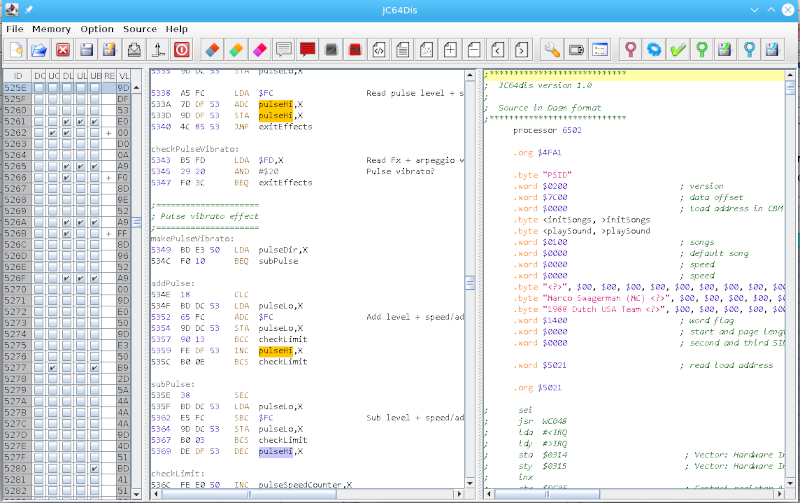Click the green checkmark toolbar icon
Image resolution: width=800 pixels, height=503 pixels.
pyautogui.click(x=678, y=49)
